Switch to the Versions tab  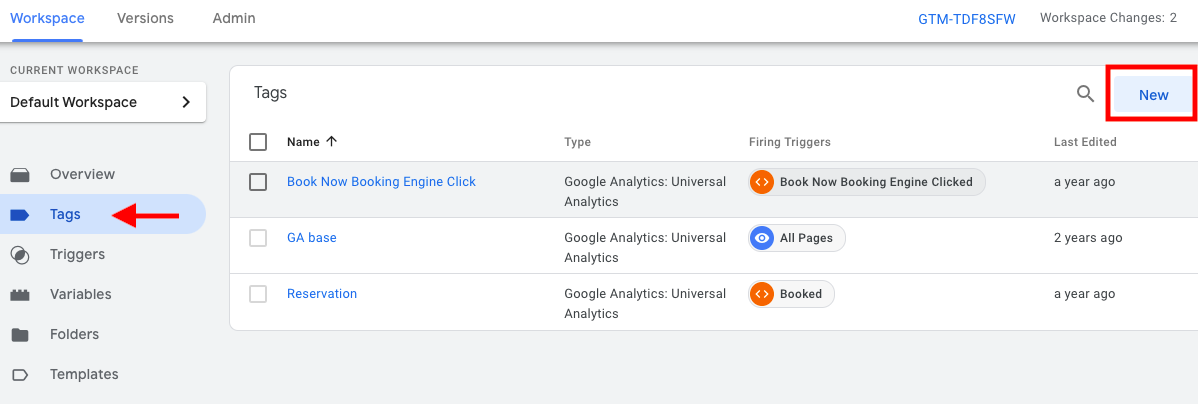(145, 18)
